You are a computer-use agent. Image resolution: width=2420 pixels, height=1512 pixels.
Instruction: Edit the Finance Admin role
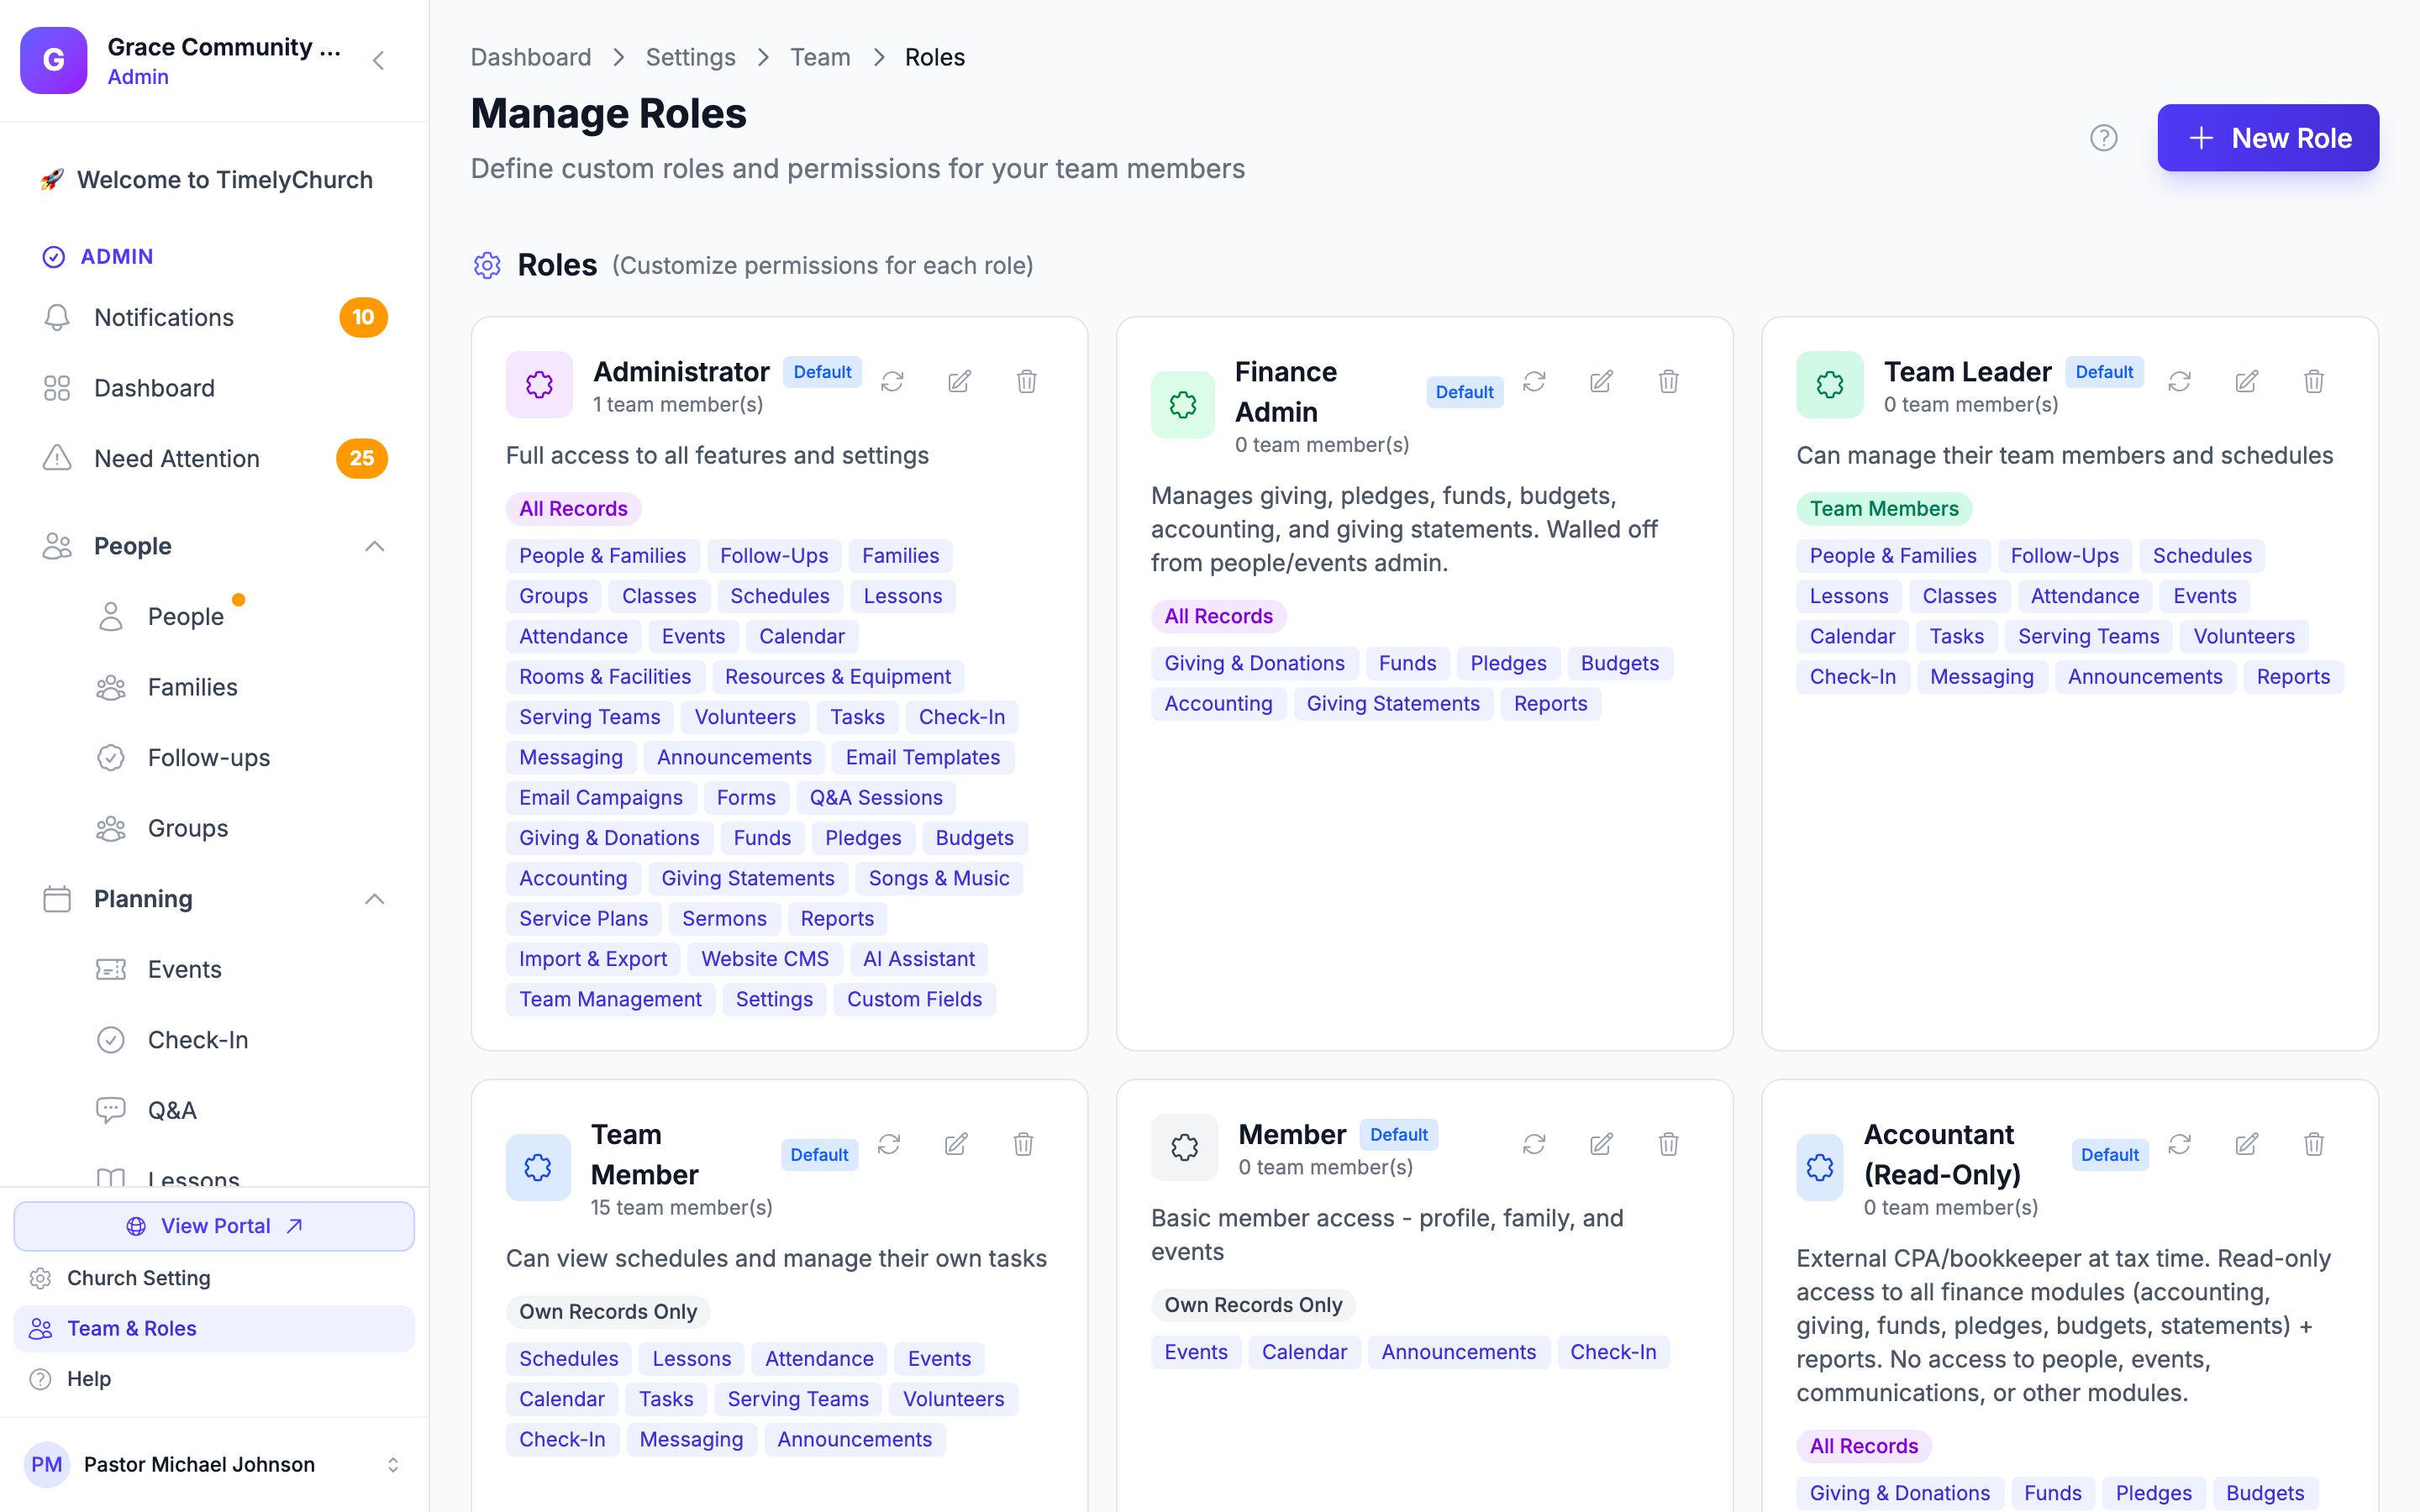coord(1601,381)
